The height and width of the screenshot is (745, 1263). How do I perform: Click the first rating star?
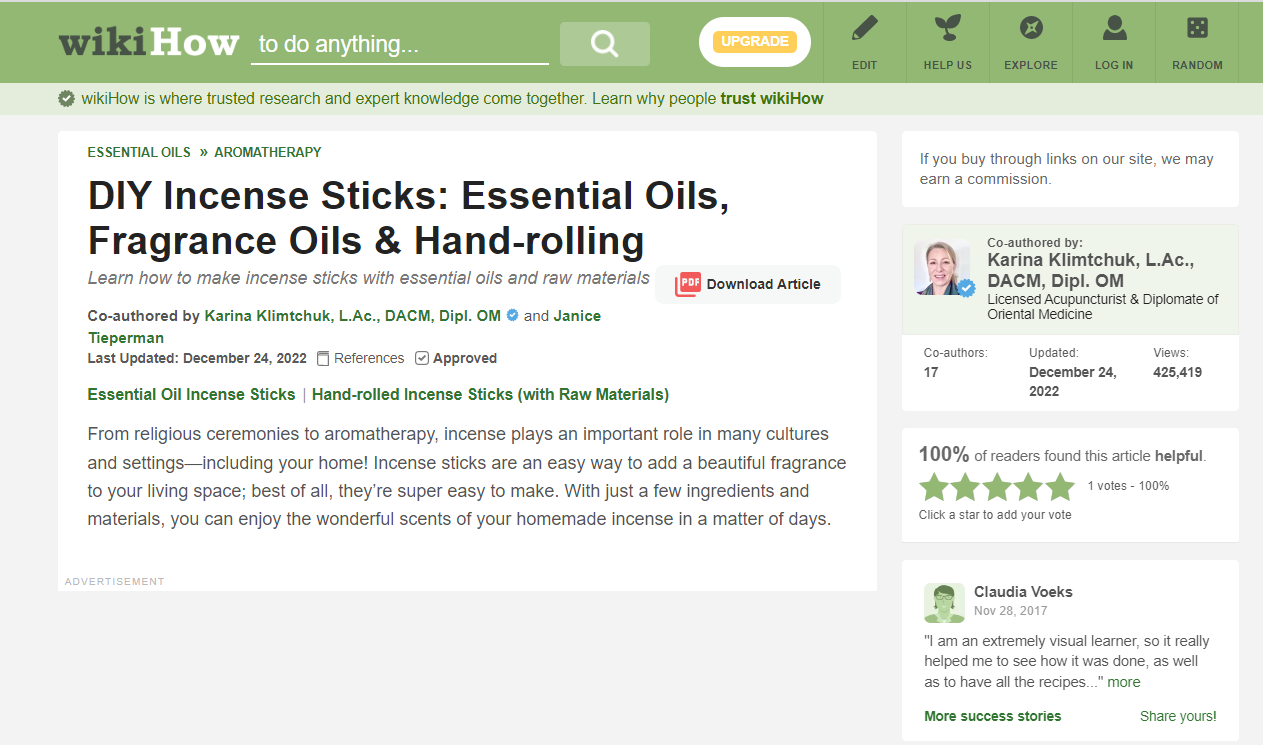coord(933,487)
